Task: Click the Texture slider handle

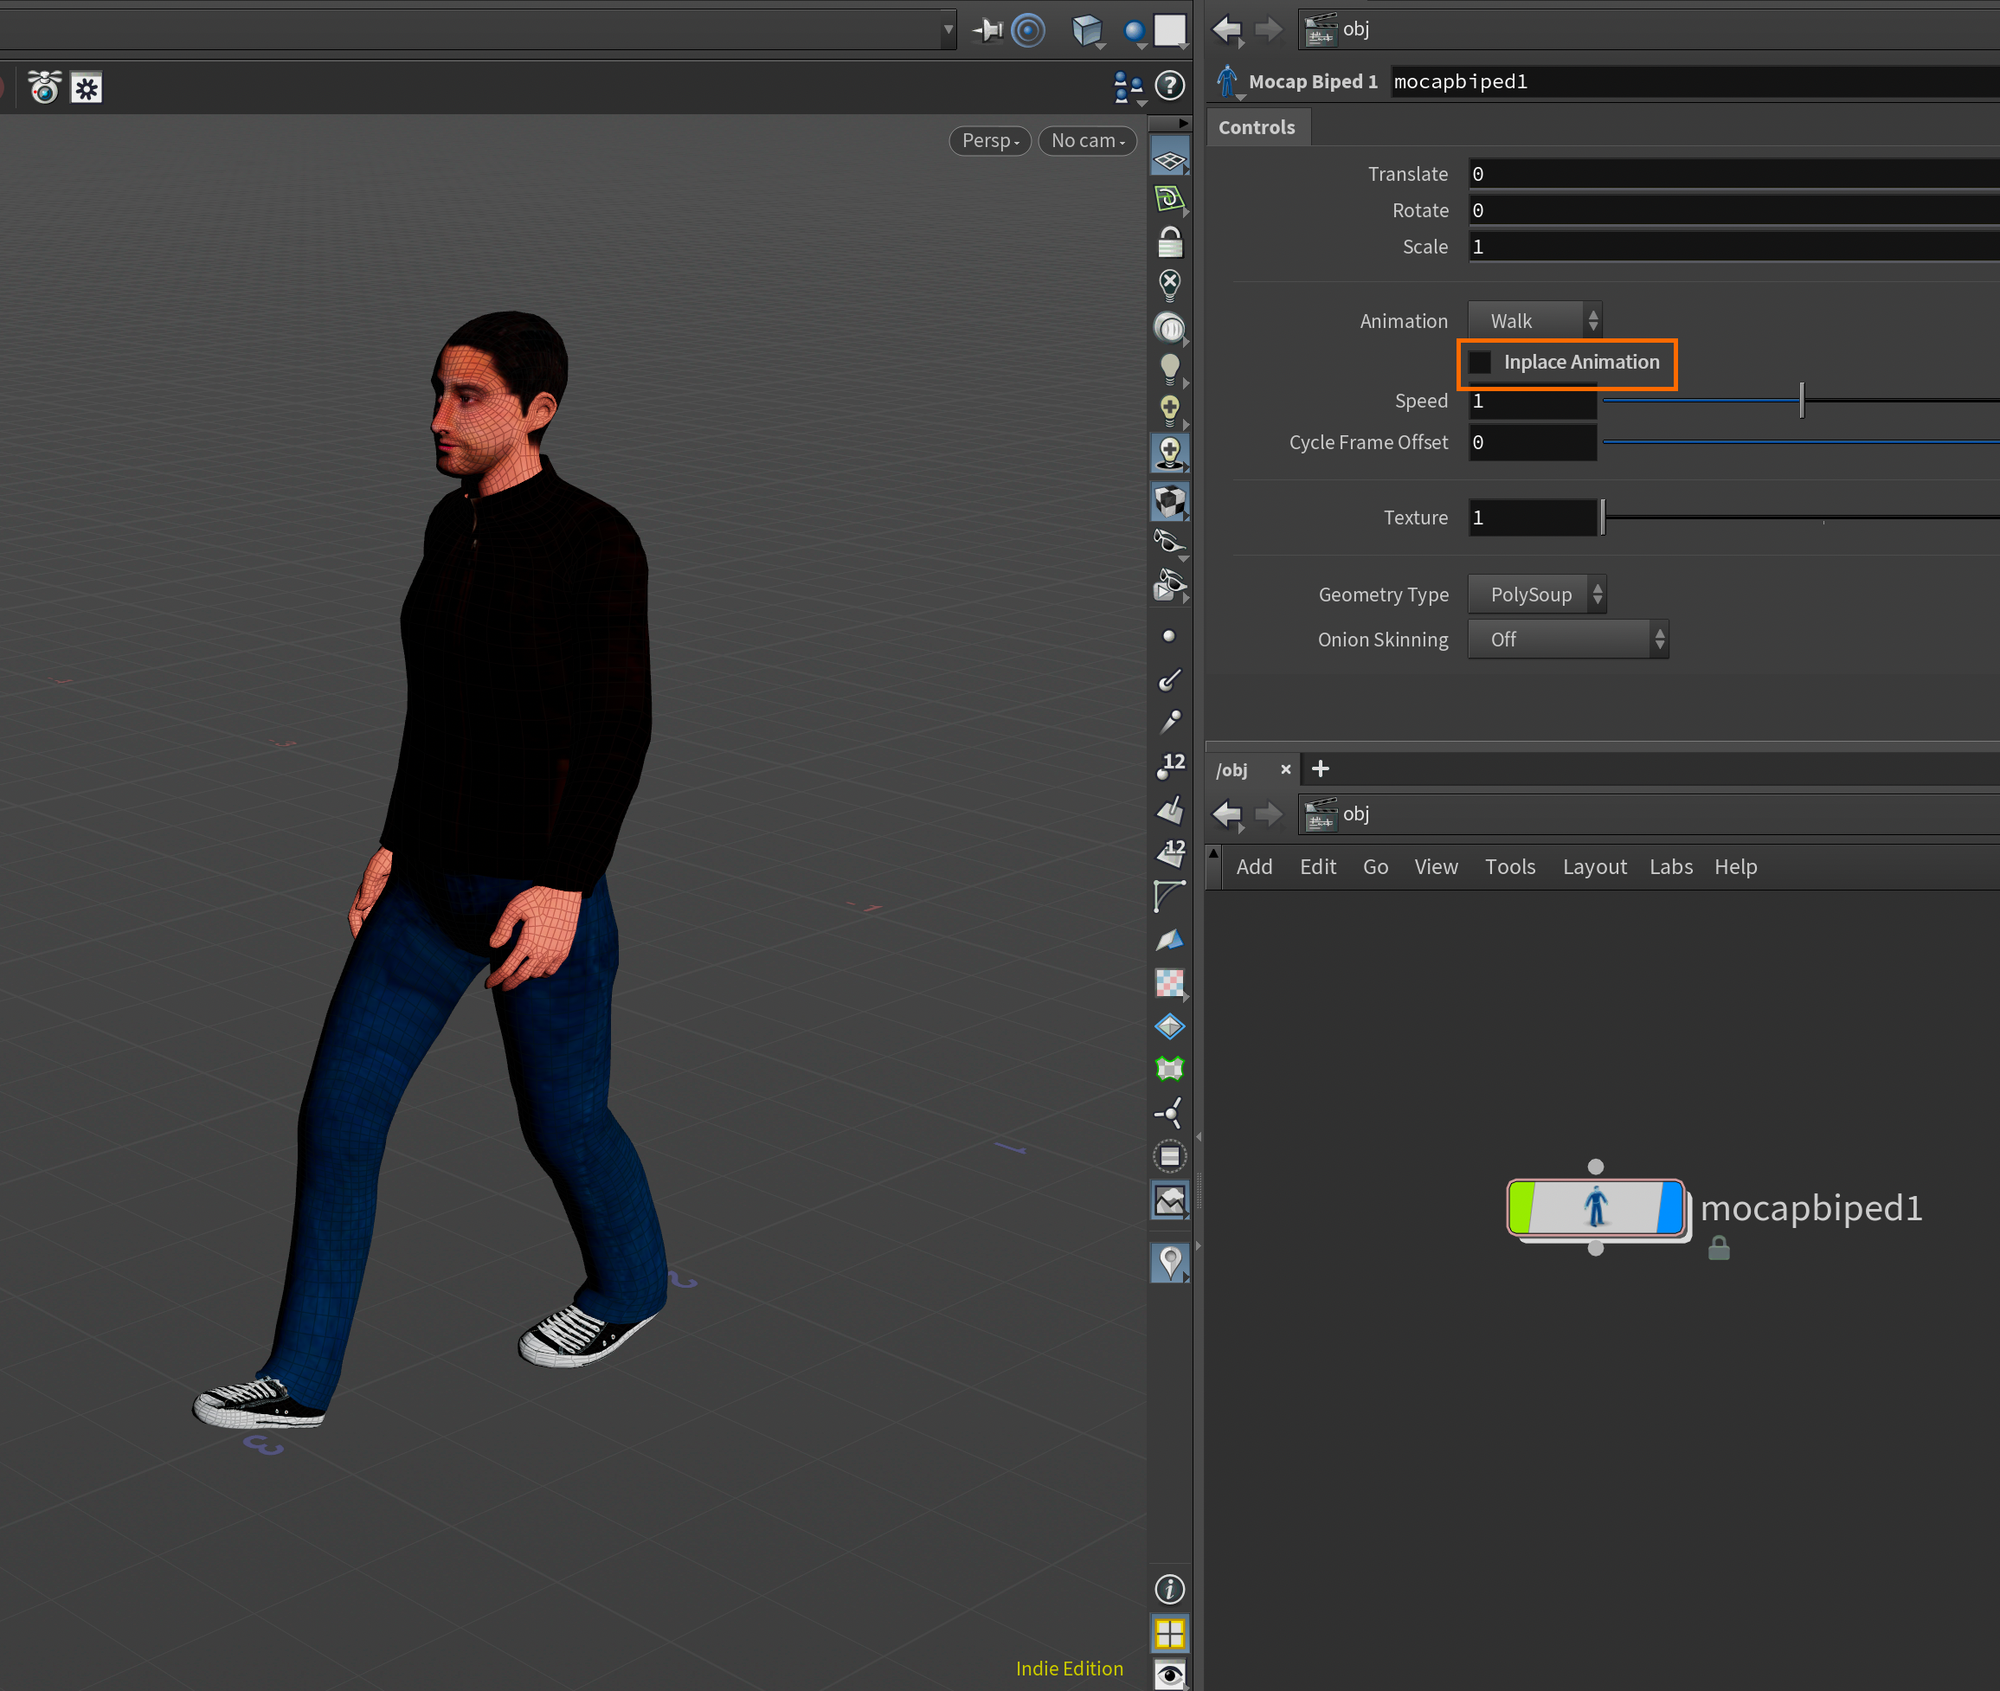Action: point(1603,517)
